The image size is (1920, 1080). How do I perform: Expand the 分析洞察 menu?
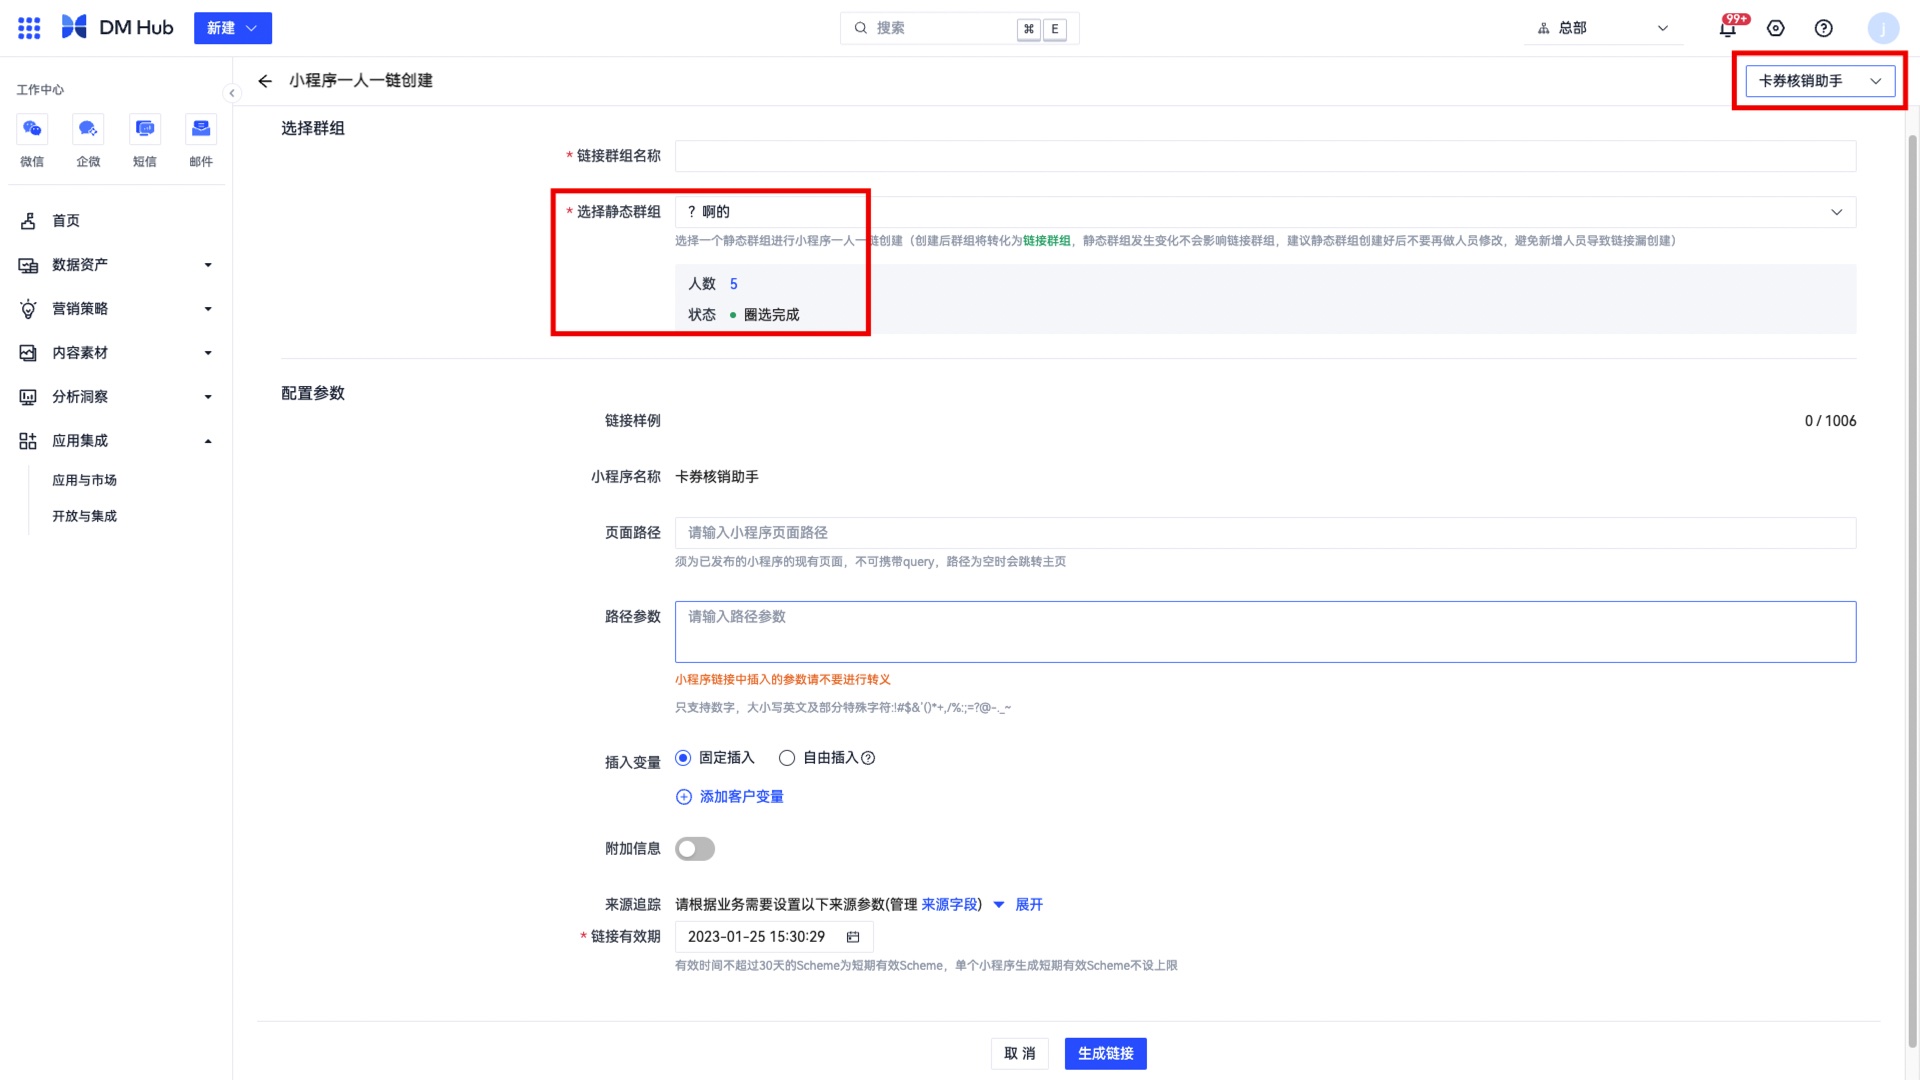click(x=116, y=397)
